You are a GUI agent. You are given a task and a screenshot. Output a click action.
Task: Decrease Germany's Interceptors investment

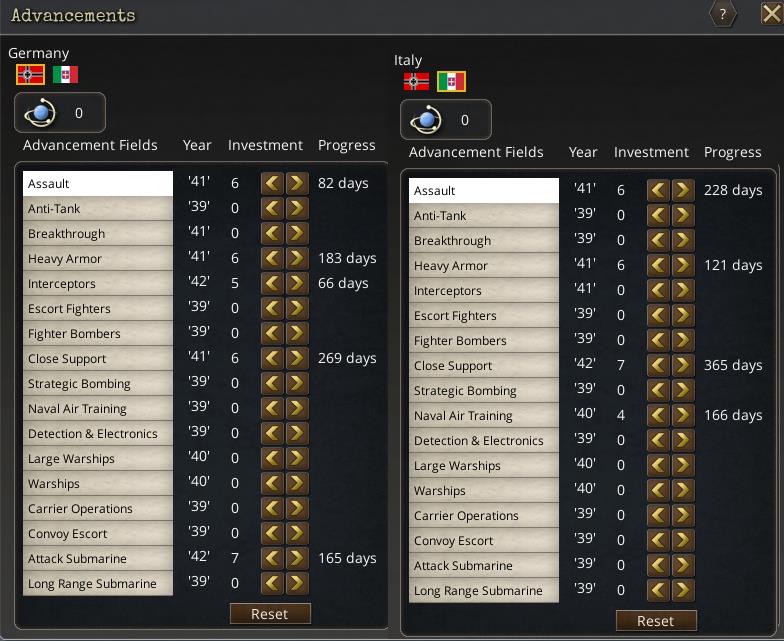coord(272,283)
